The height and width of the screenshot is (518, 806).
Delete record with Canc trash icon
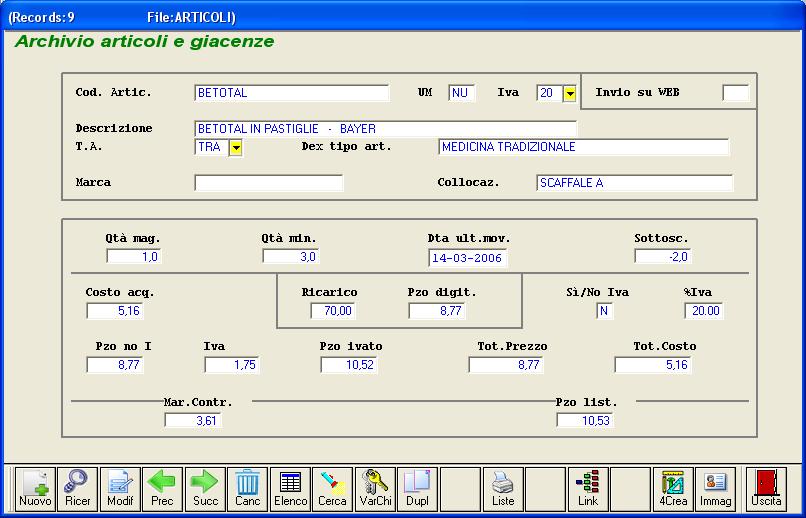pyautogui.click(x=248, y=489)
